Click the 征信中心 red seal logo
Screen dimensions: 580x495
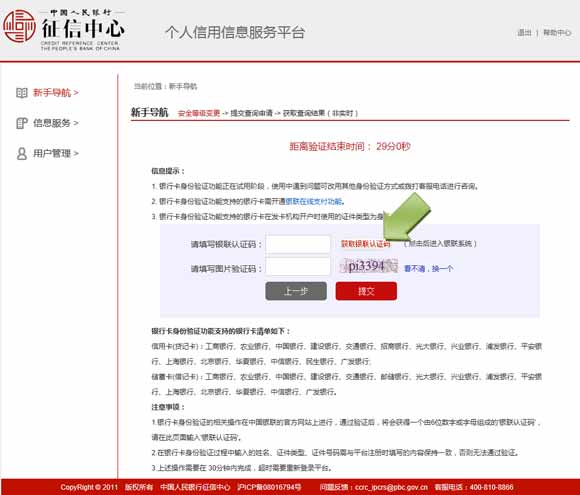(x=19, y=26)
